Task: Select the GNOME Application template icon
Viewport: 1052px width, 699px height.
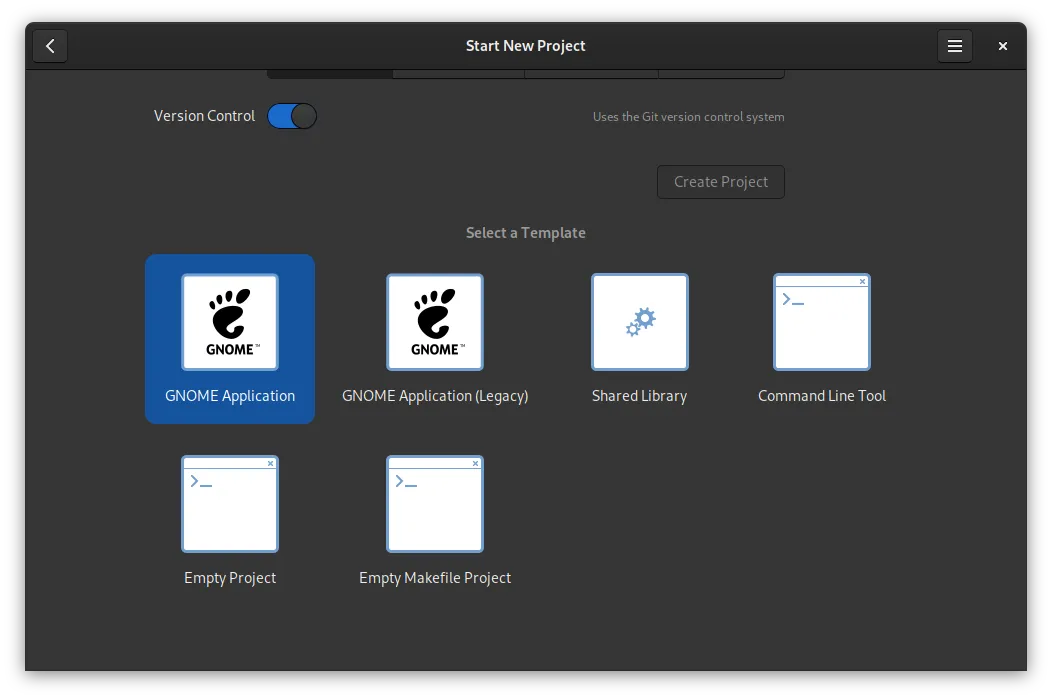Action: [x=229, y=322]
